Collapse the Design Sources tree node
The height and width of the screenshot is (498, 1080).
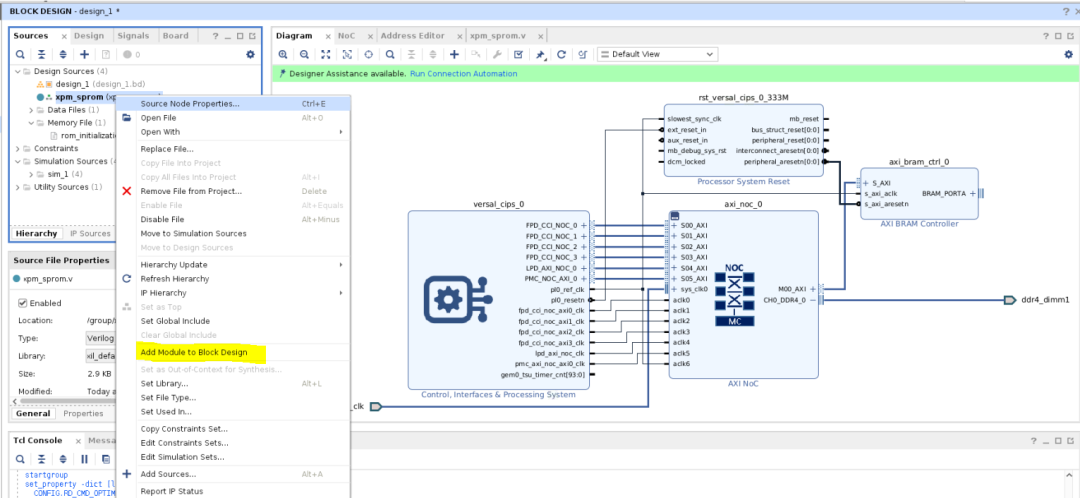tap(18, 72)
